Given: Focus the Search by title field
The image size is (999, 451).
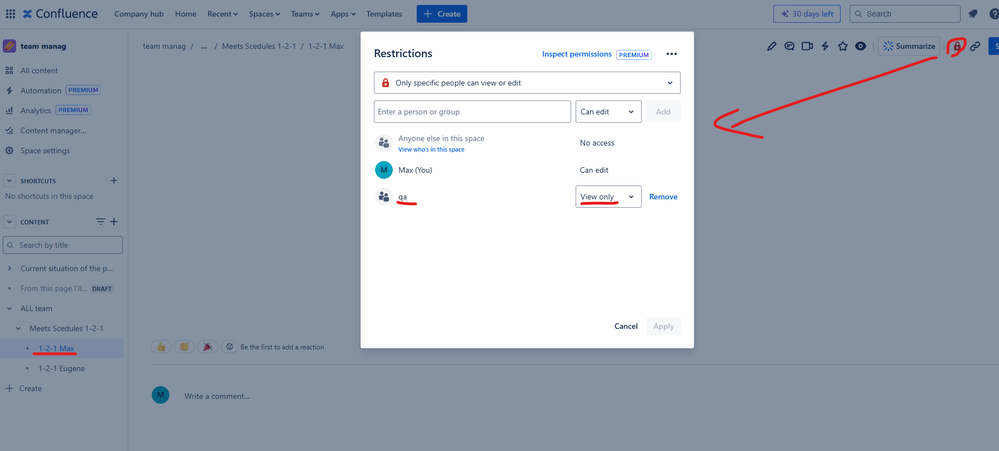Looking at the screenshot, I should [62, 245].
